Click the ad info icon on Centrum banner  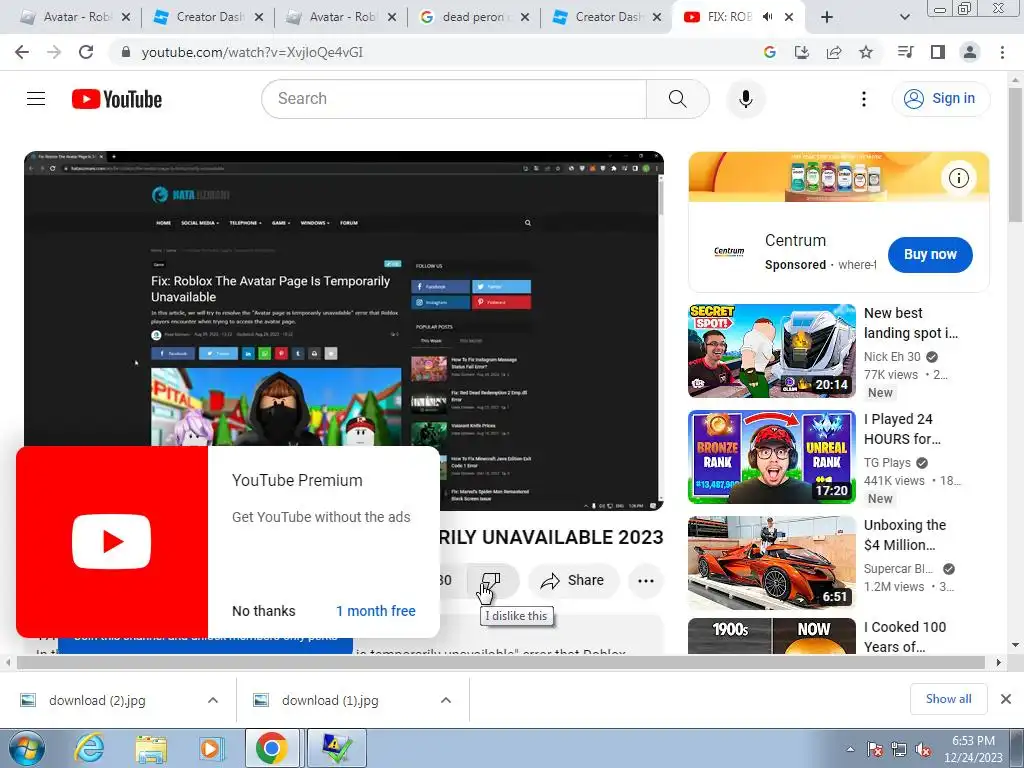pos(959,178)
